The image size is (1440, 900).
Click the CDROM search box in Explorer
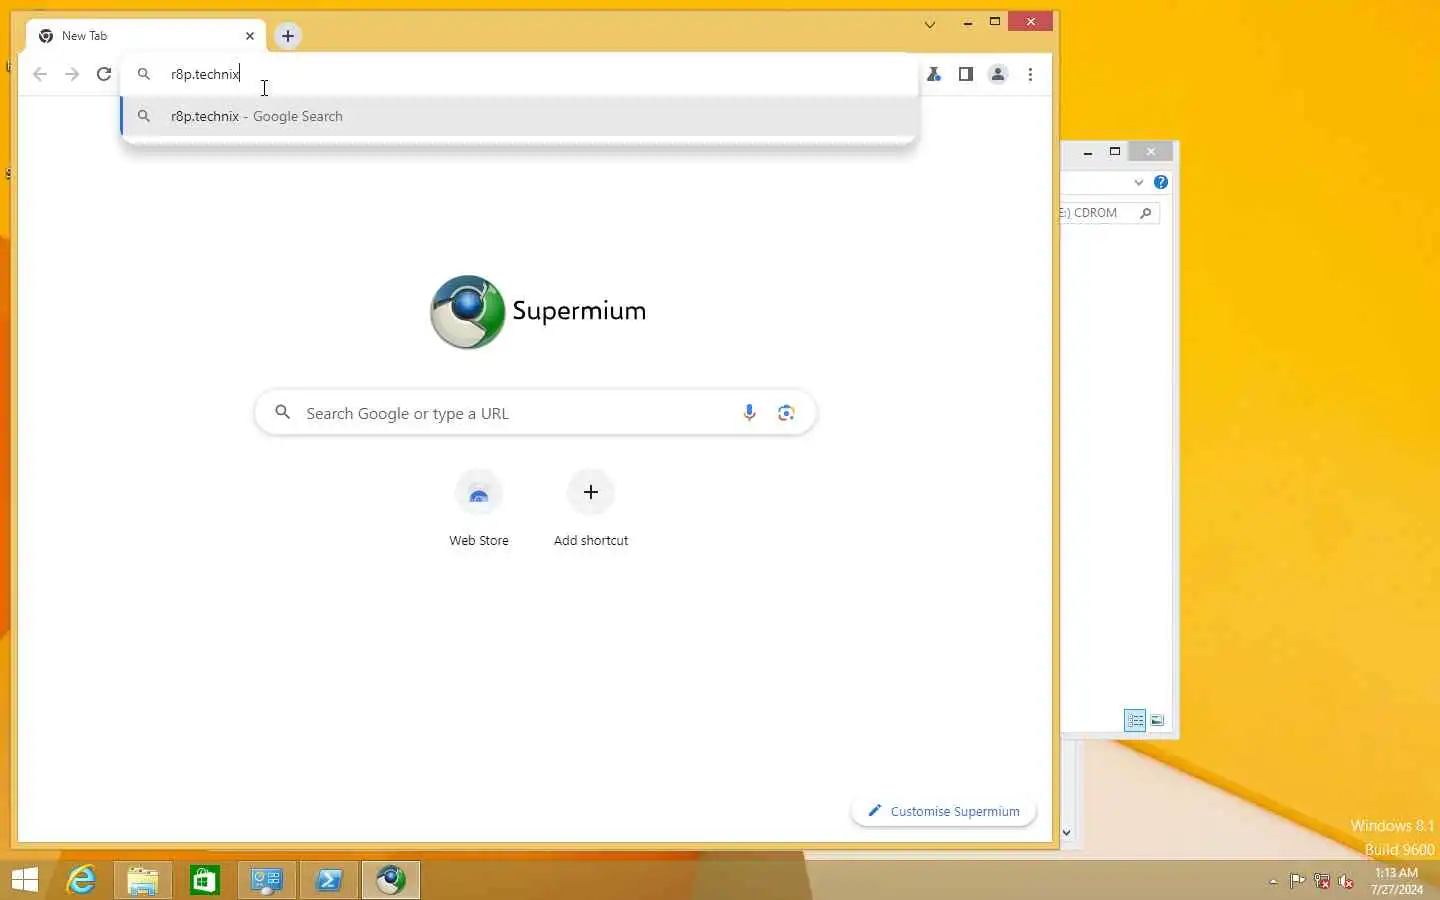[1110, 213]
